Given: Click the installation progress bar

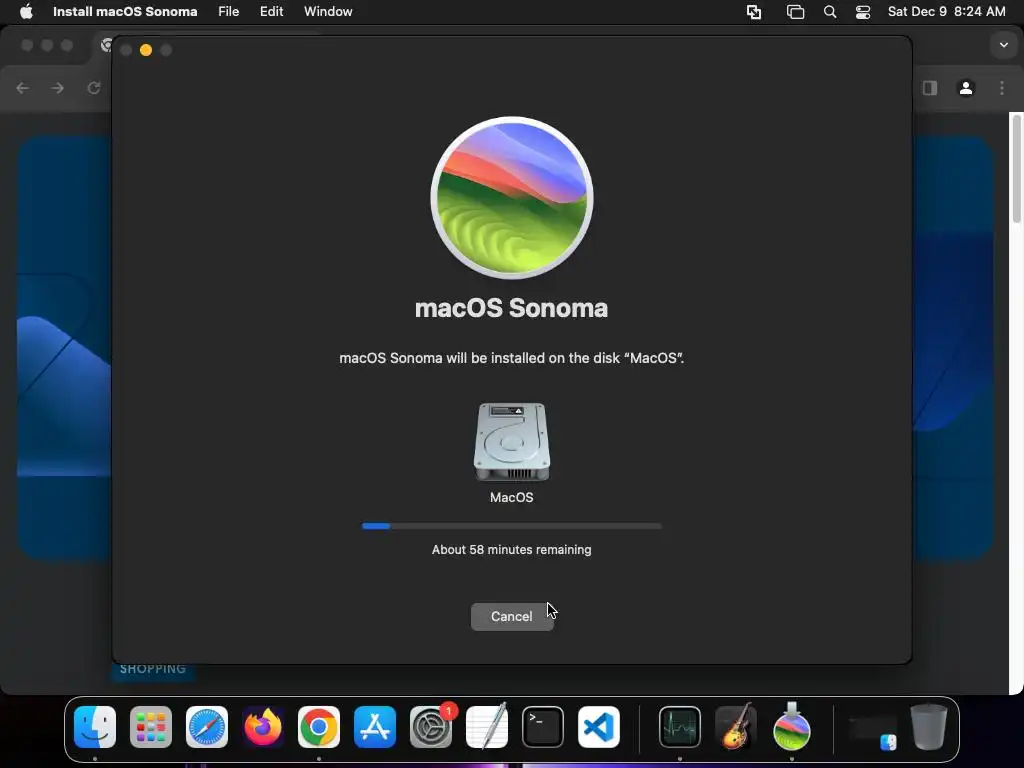Looking at the screenshot, I should (511, 526).
